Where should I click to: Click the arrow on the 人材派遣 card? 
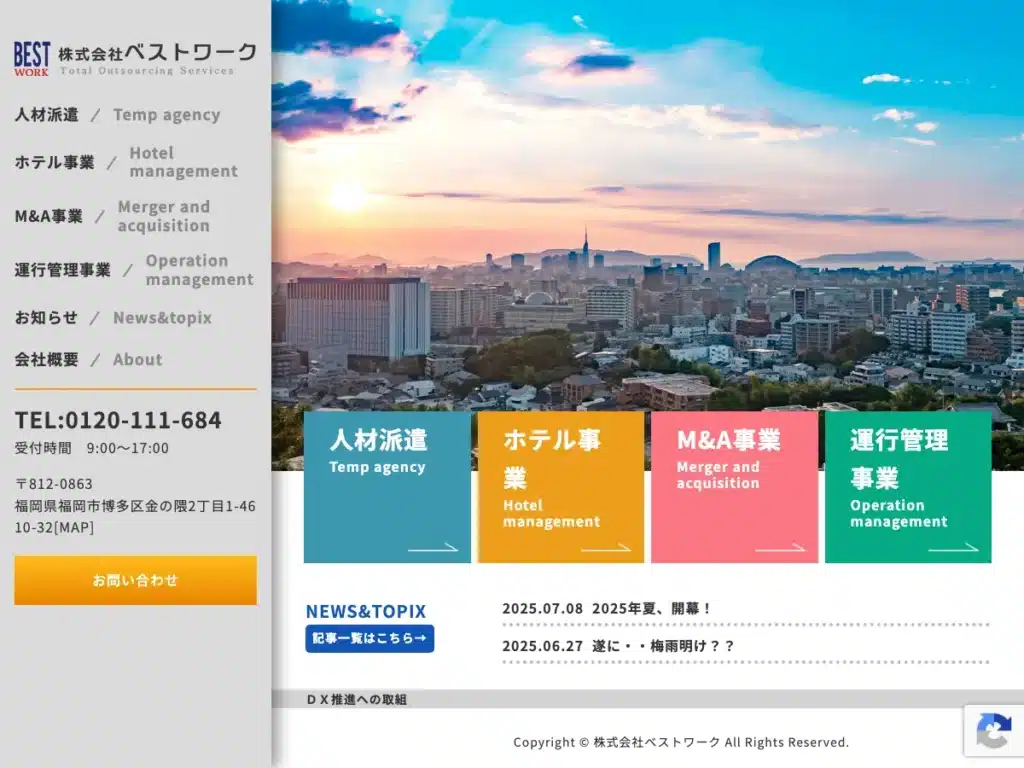click(x=433, y=547)
